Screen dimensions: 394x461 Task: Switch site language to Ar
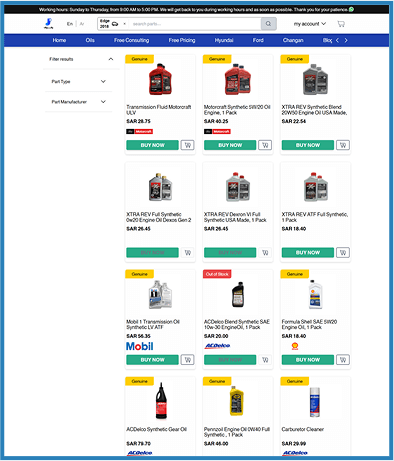pyautogui.click(x=82, y=24)
